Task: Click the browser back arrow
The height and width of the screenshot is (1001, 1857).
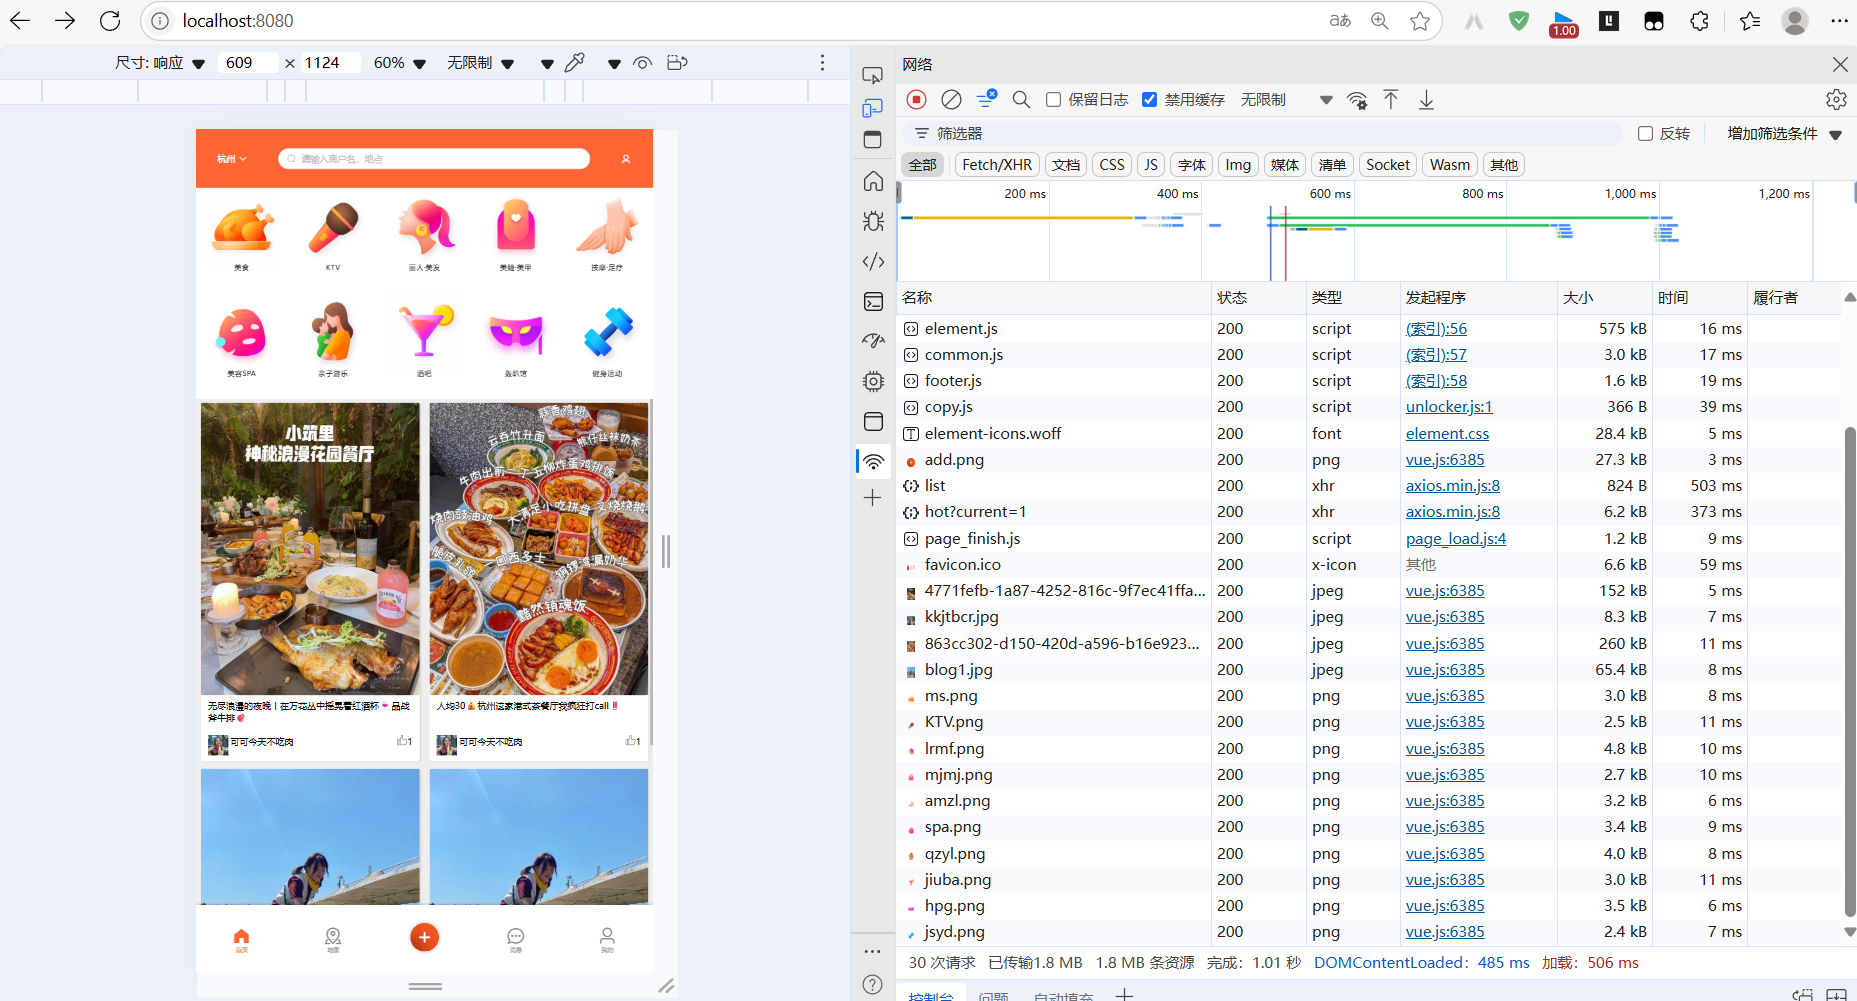Action: [x=20, y=20]
